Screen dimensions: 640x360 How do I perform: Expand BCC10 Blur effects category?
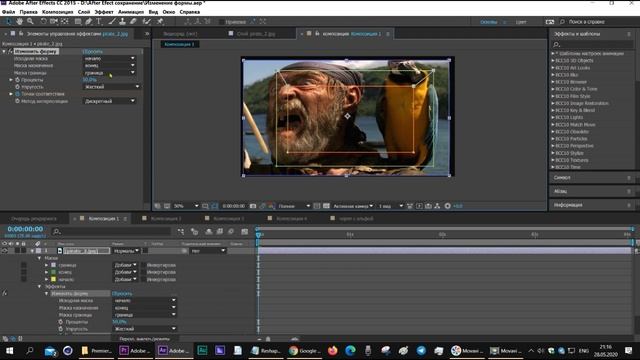point(553,75)
